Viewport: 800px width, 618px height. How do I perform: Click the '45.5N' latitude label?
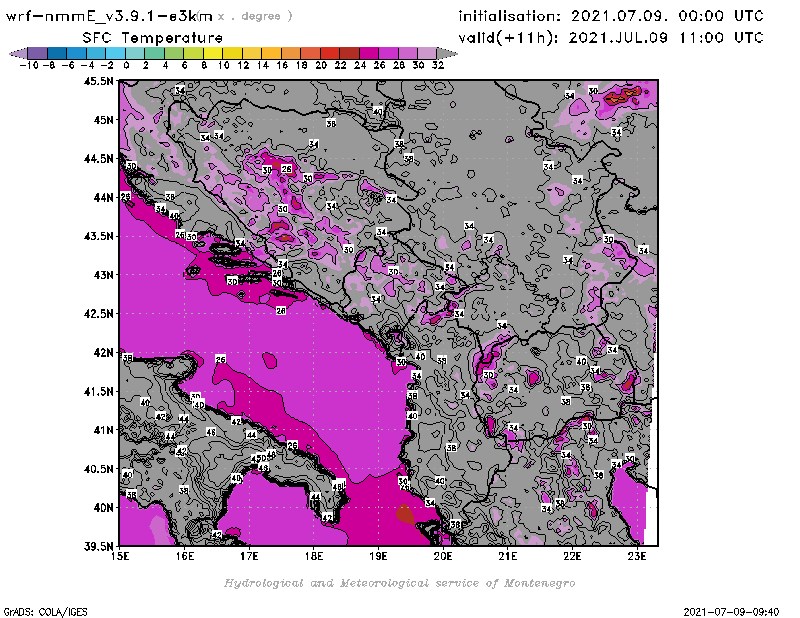tap(98, 81)
